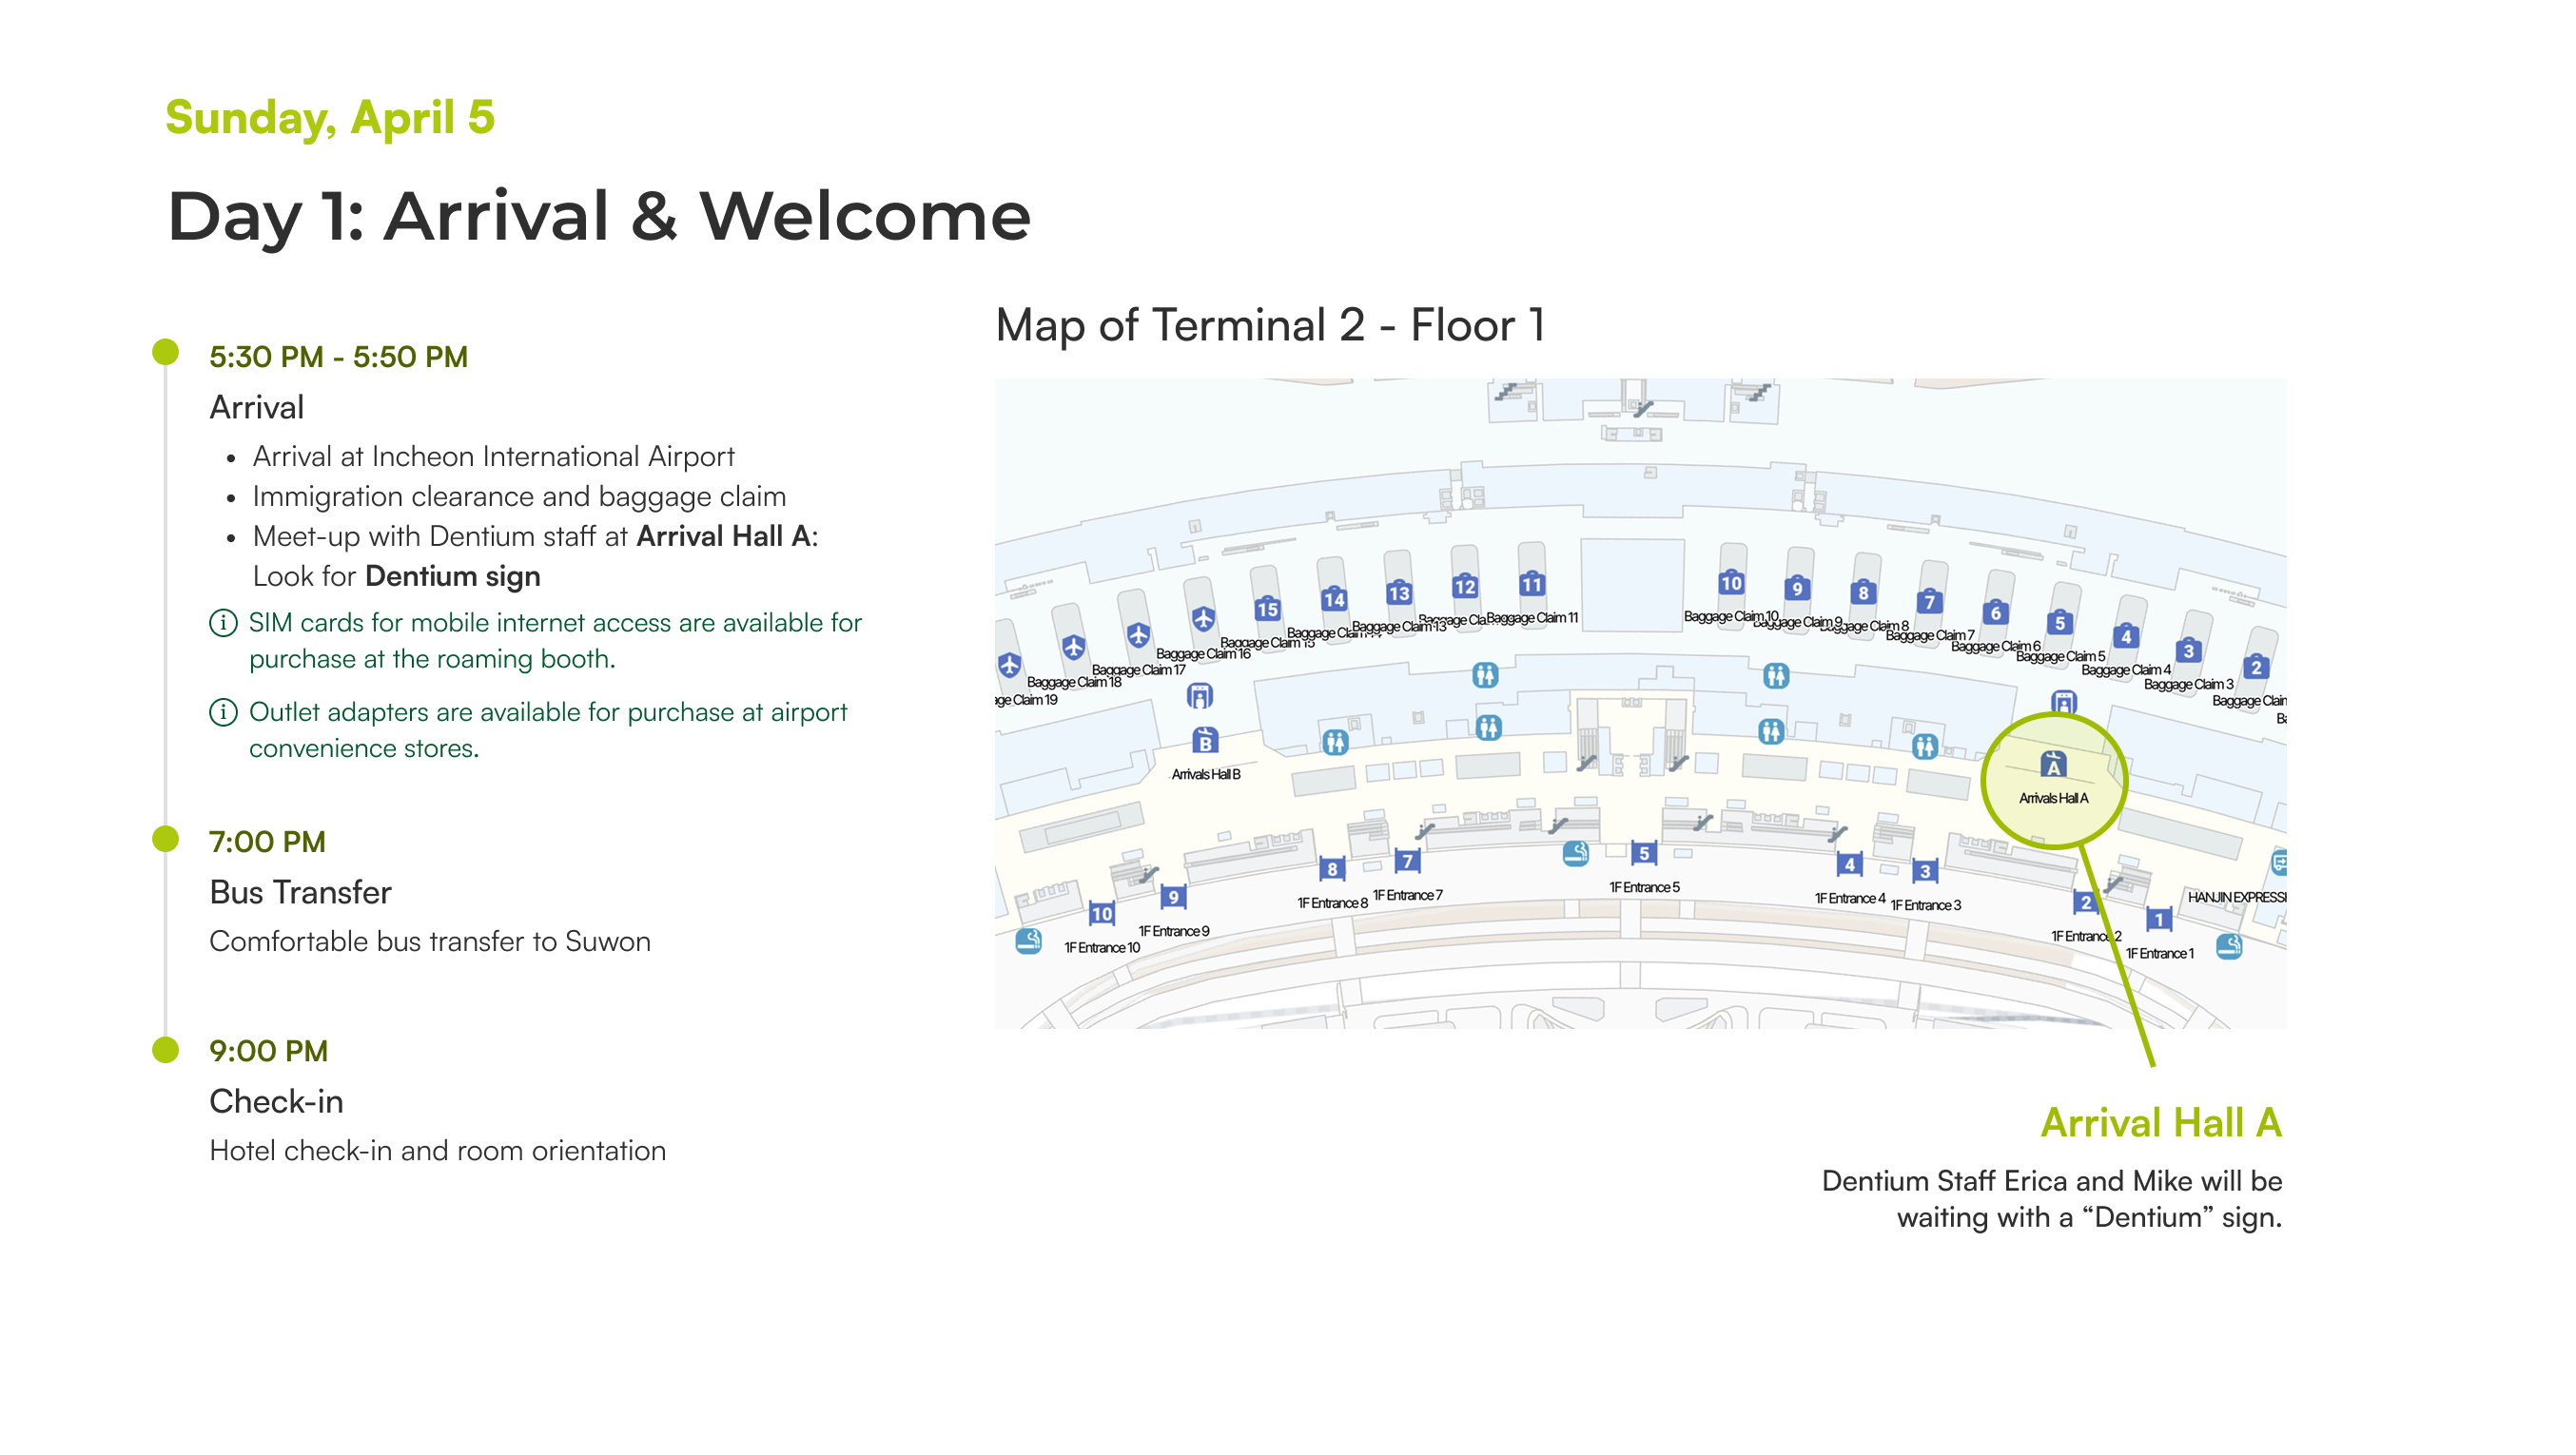Click the Arrivals Hall A map icon
This screenshot has height=1455, width=2576.
point(2052,766)
